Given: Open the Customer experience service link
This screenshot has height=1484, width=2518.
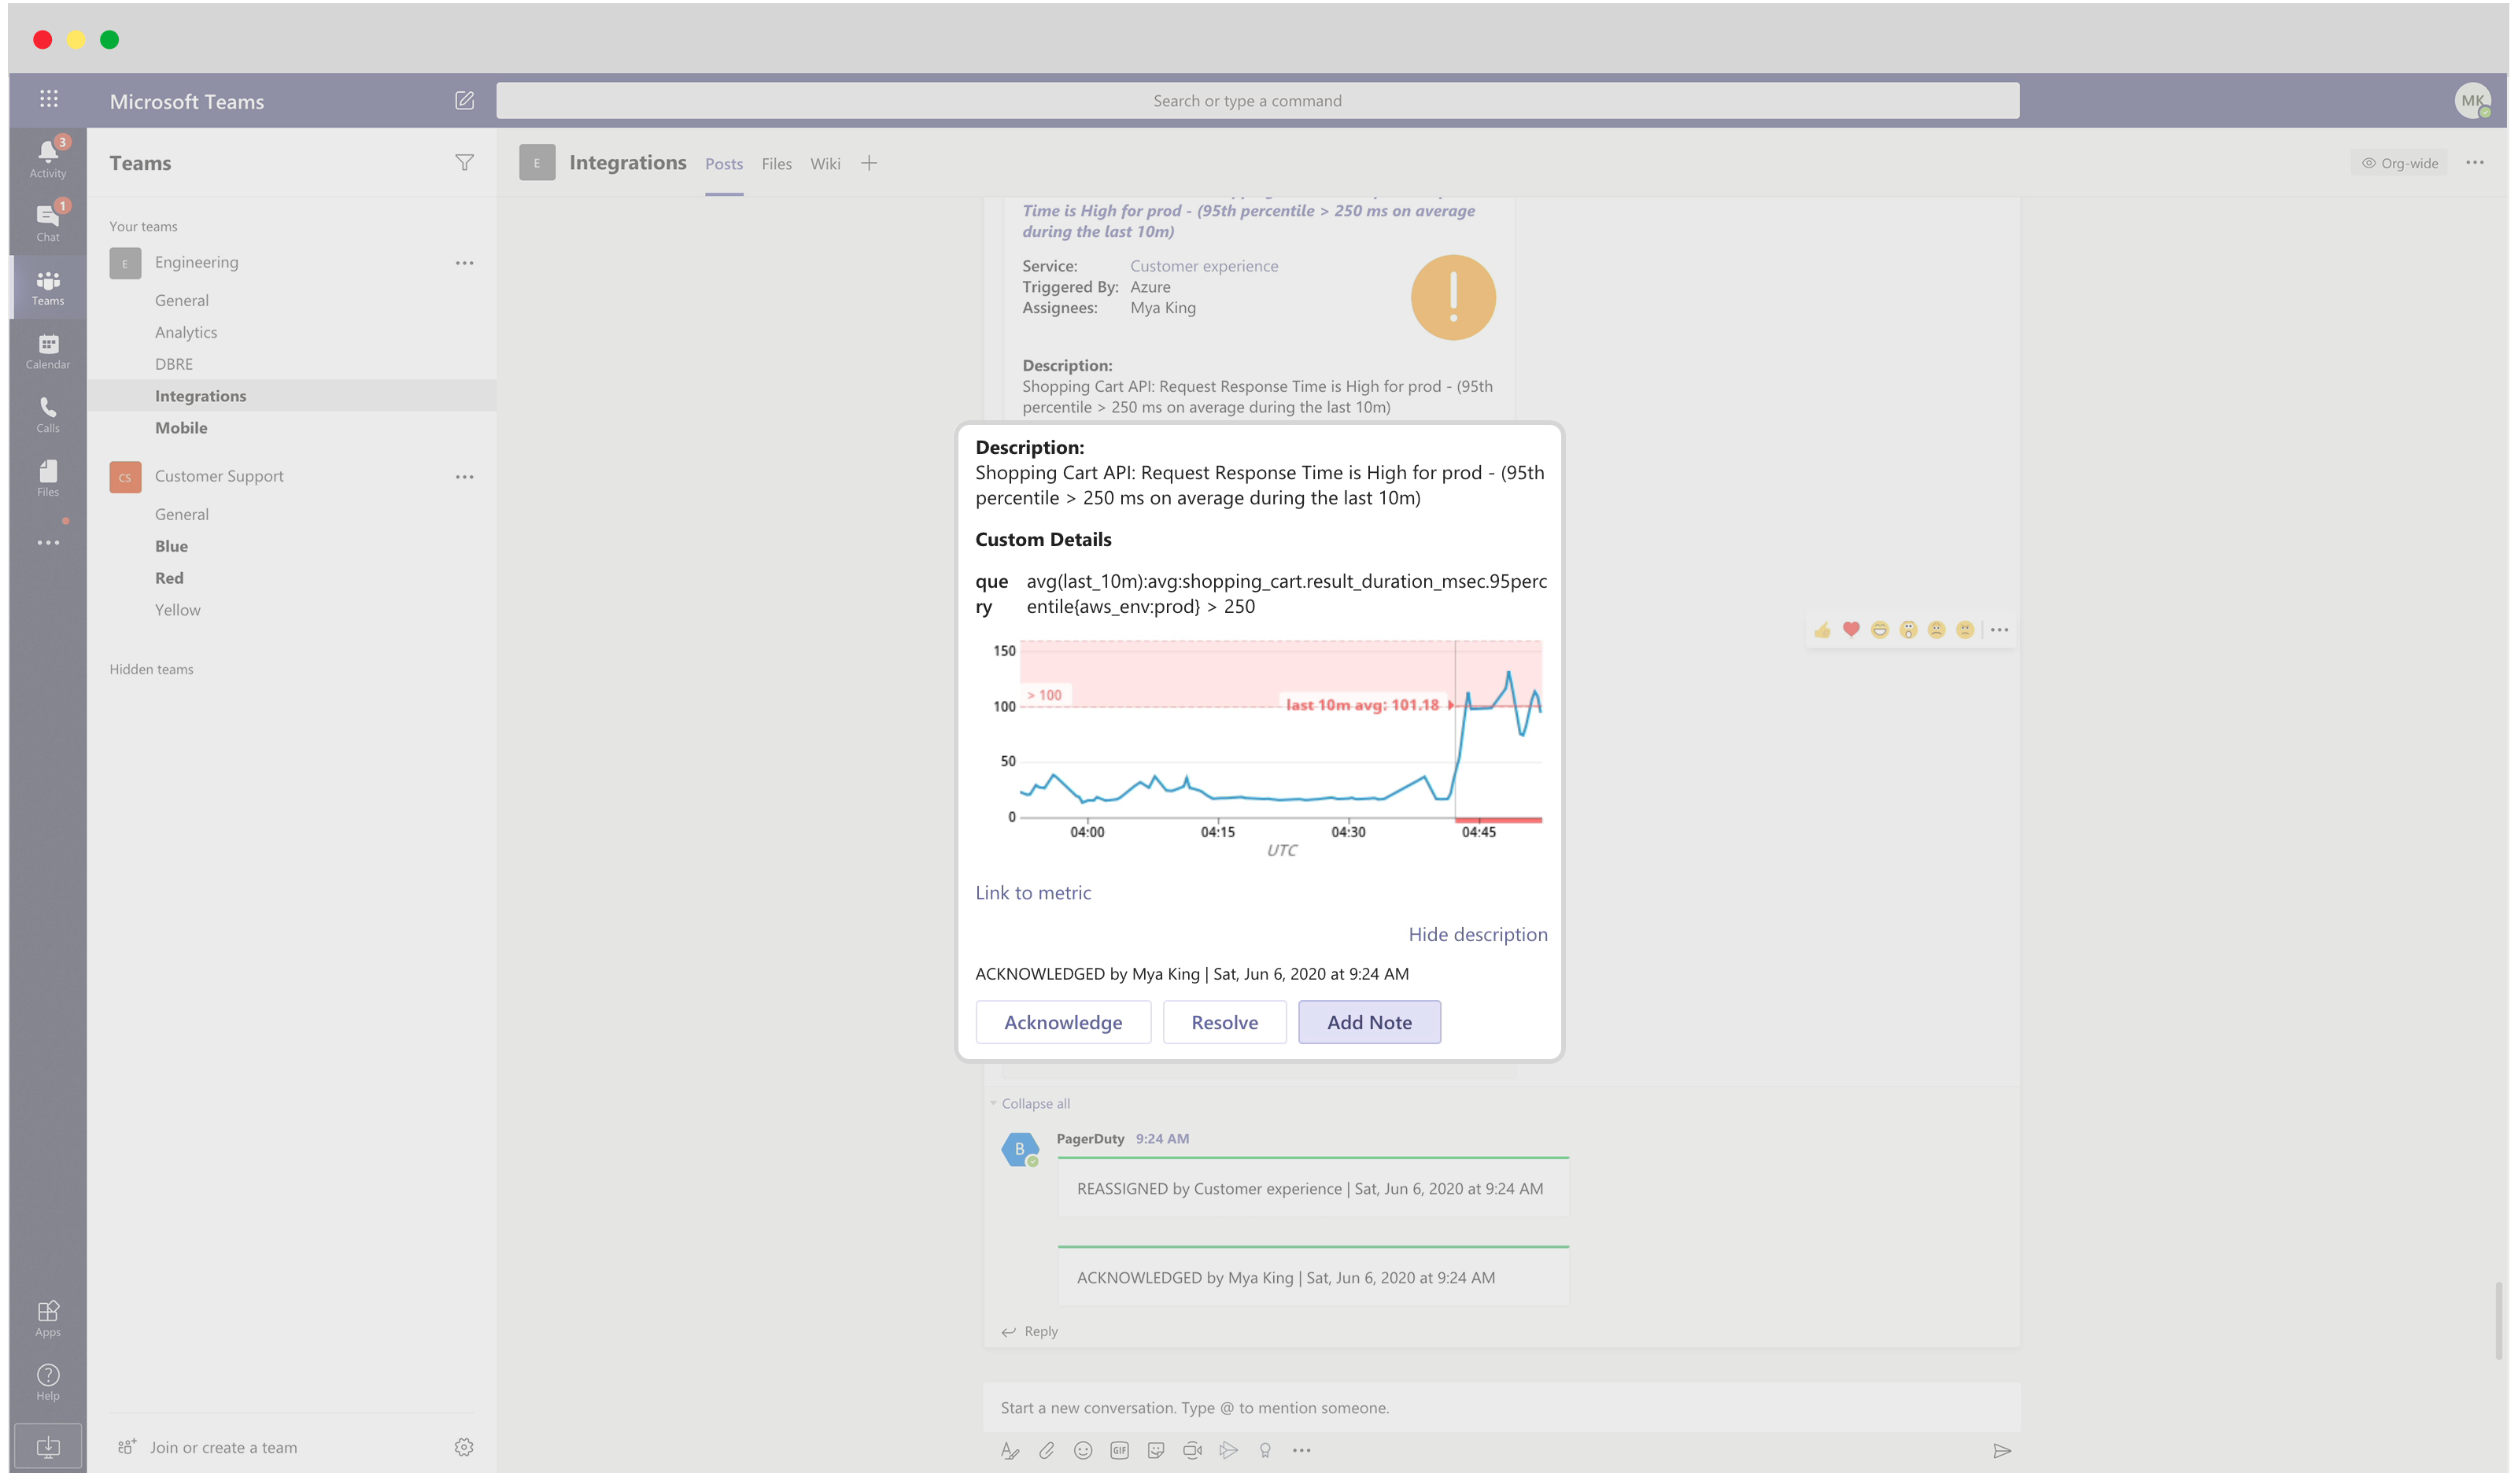Looking at the screenshot, I should point(1204,266).
